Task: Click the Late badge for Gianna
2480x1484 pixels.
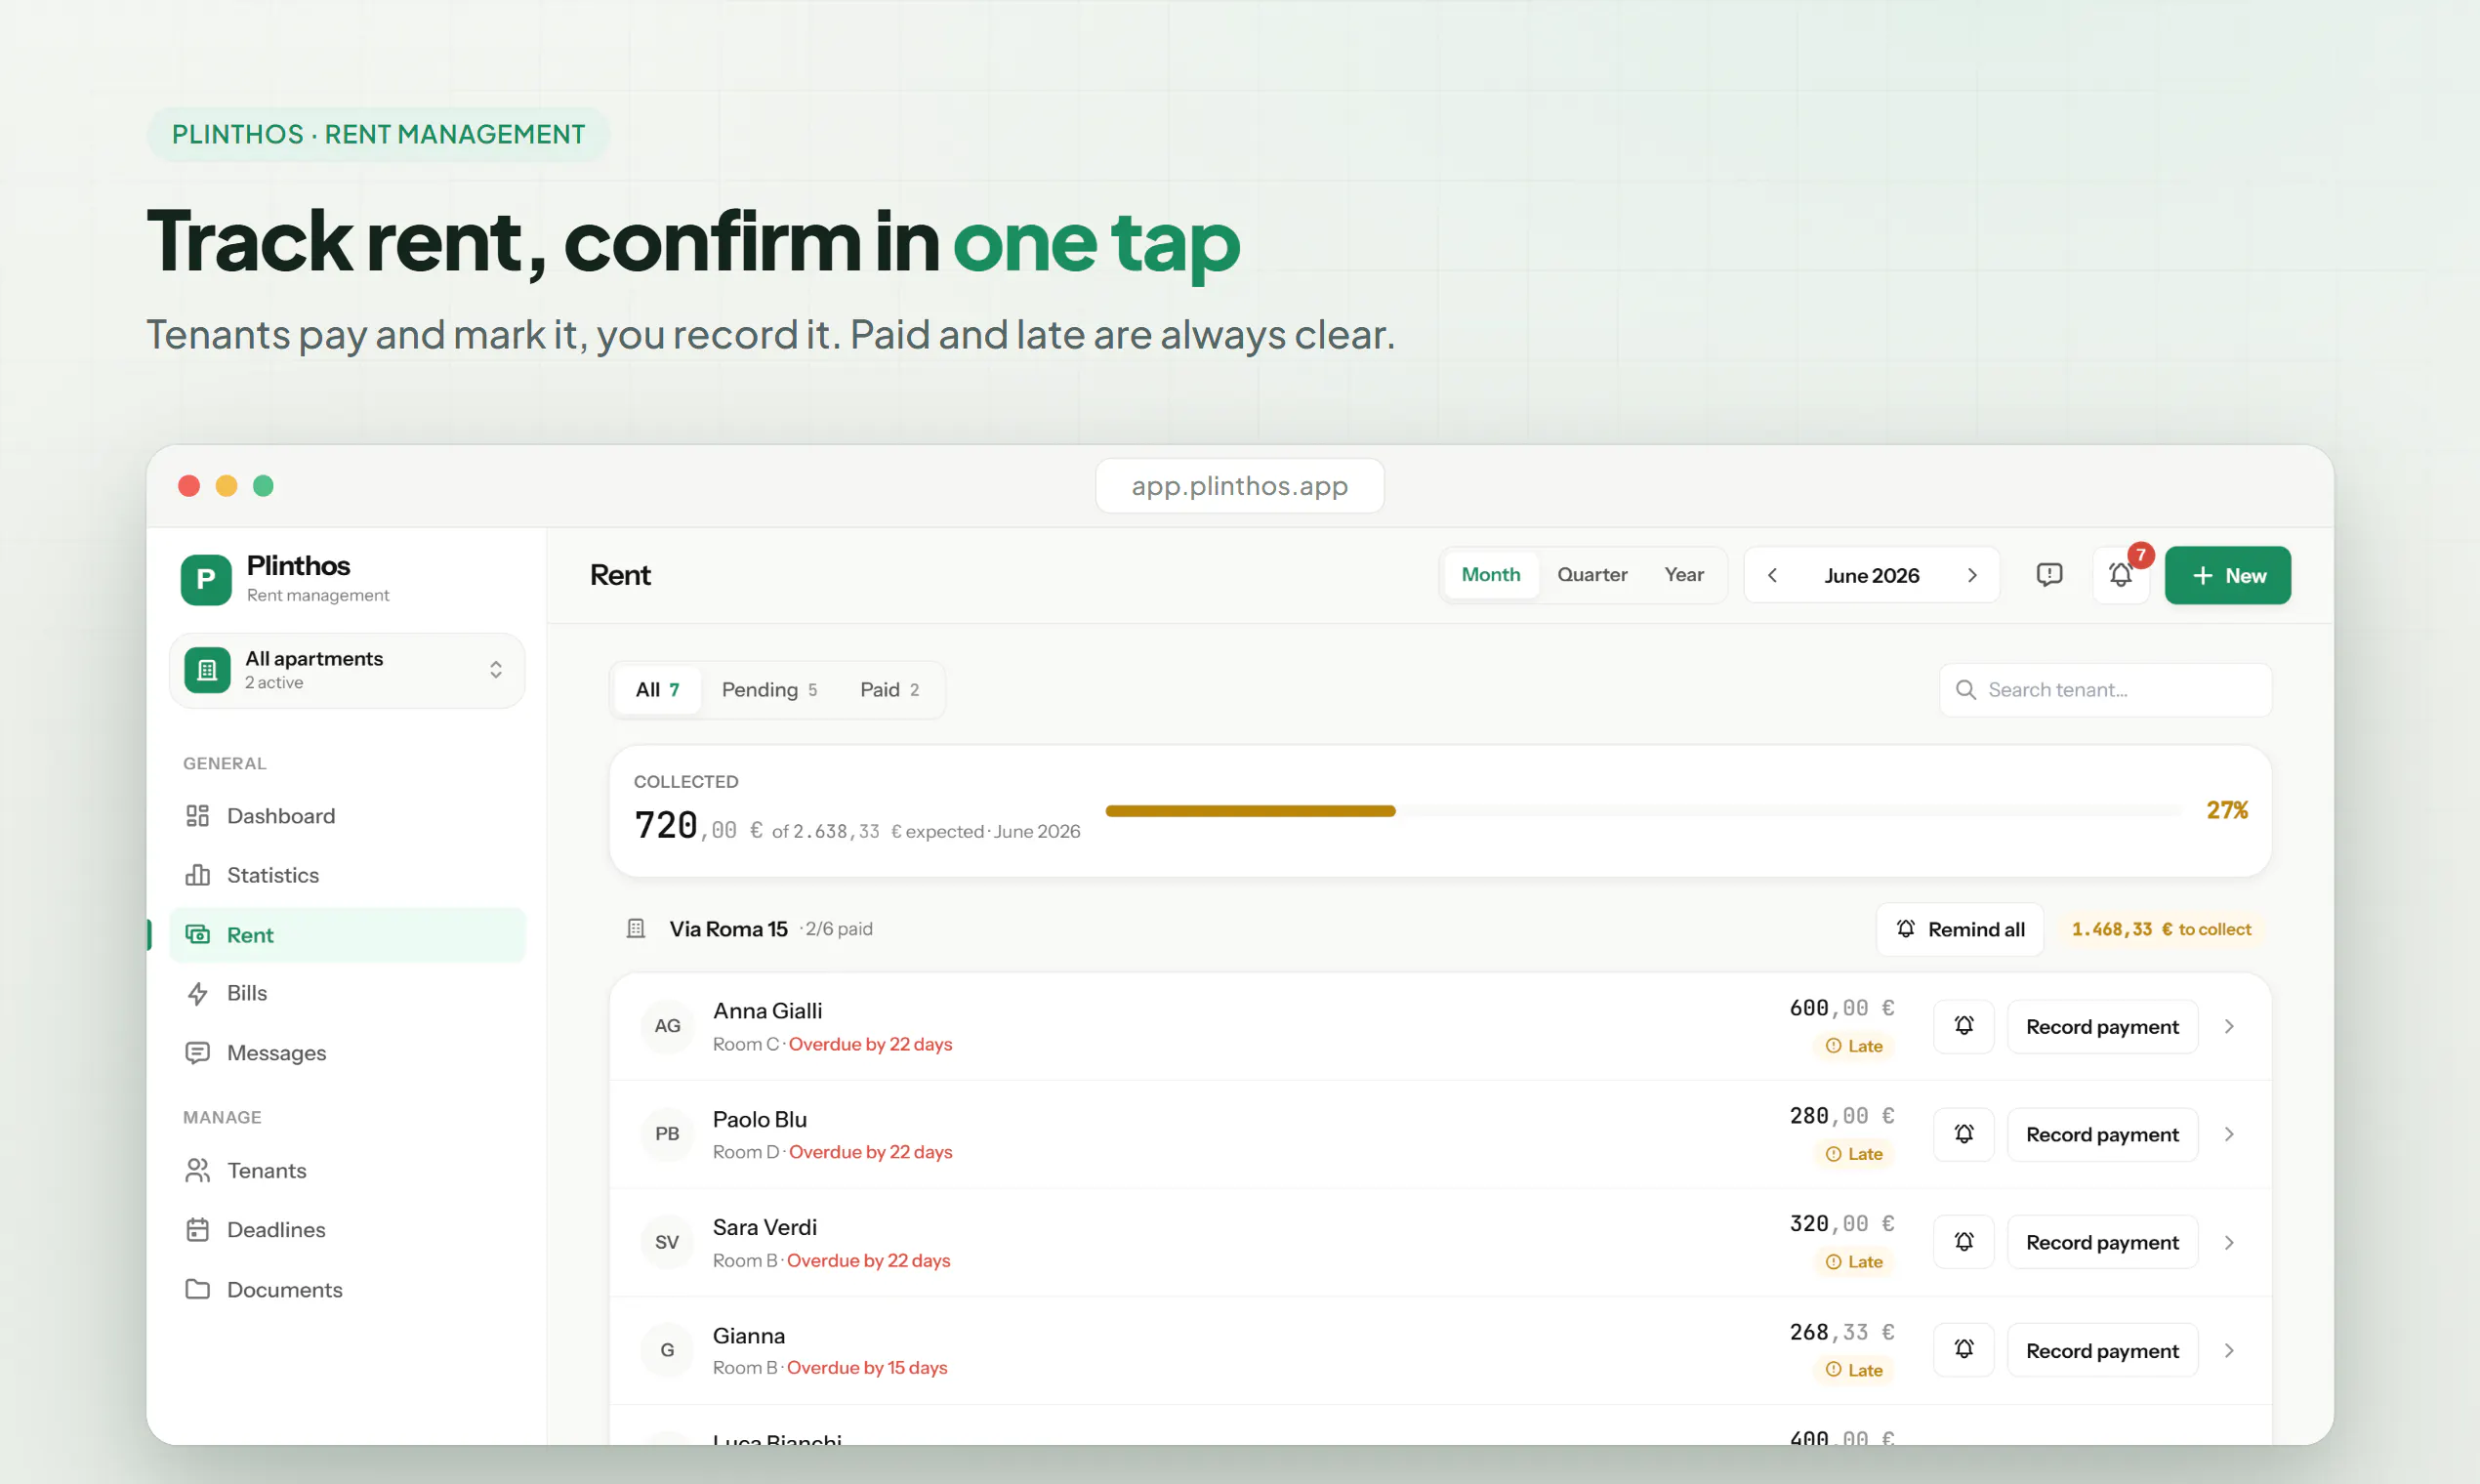Action: click(x=1854, y=1370)
